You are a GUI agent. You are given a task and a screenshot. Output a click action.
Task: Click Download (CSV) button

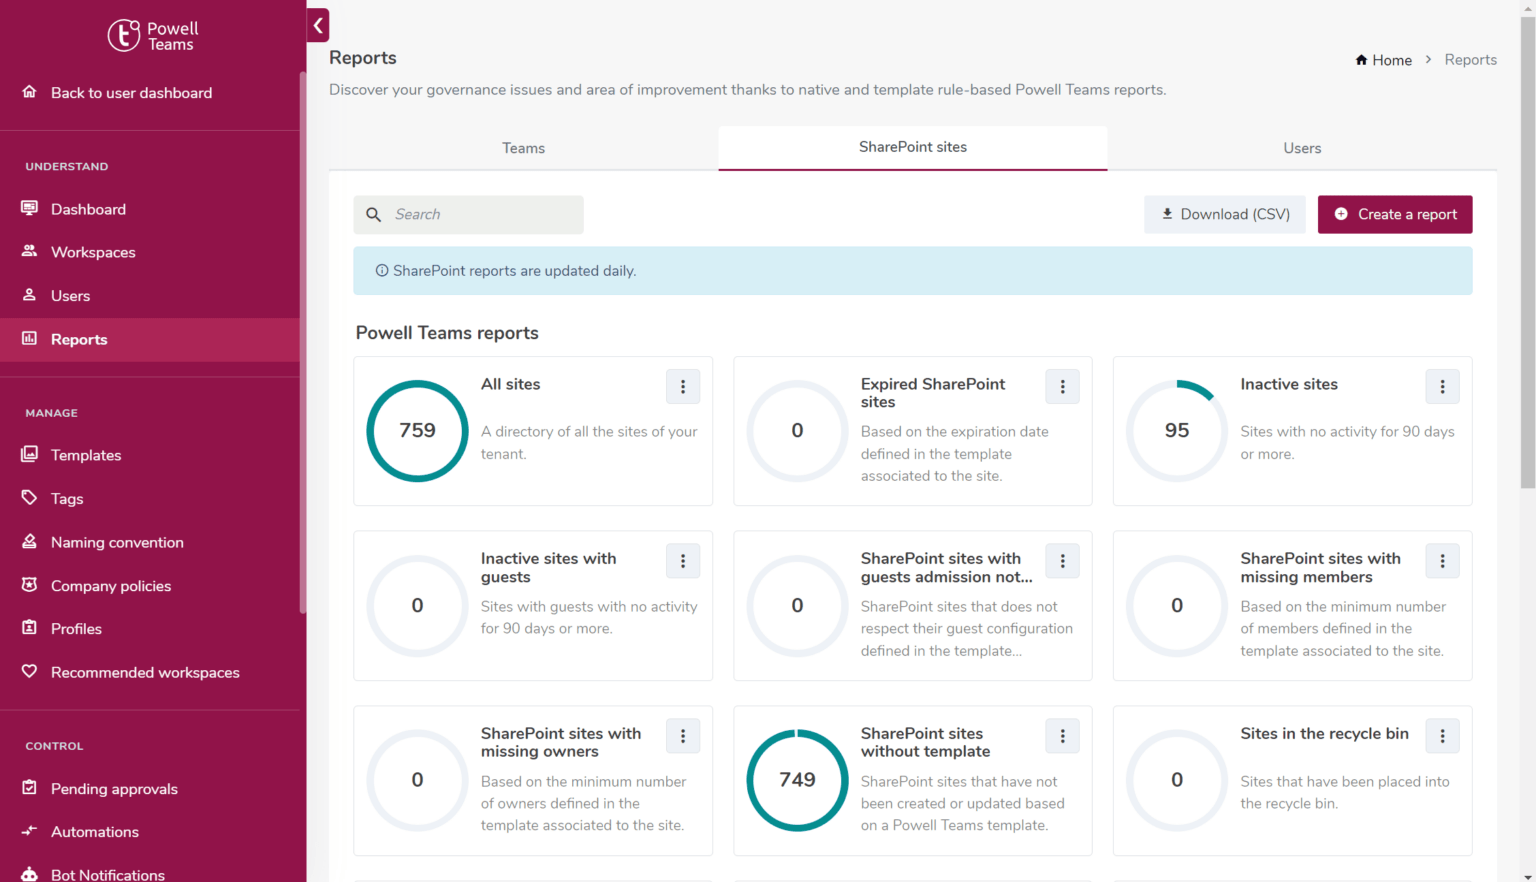coord(1224,214)
